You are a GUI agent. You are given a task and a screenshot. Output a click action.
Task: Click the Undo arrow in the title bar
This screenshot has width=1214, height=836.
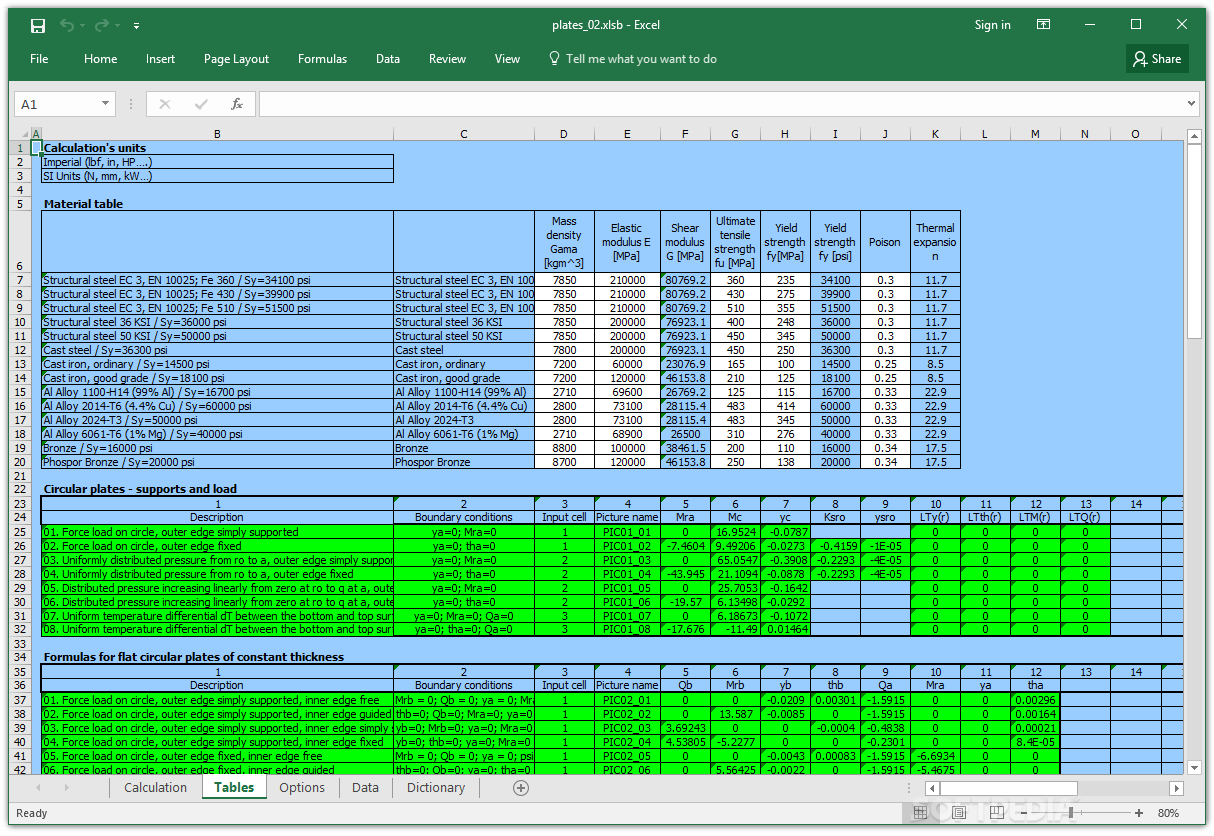click(67, 25)
